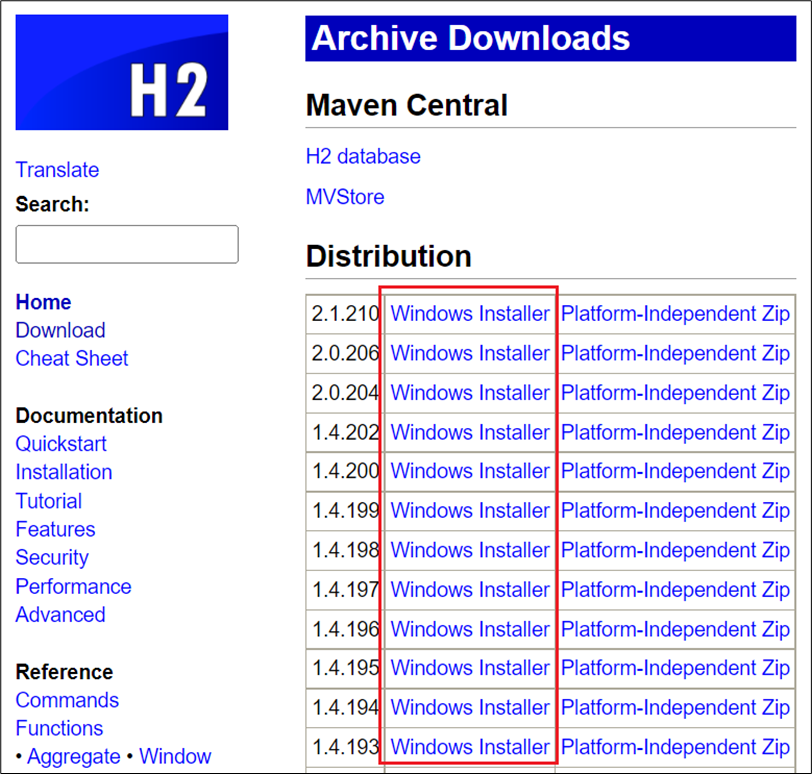Download Windows Installer for version 2.0.206
Screen dimensions: 812x774
click(470, 353)
